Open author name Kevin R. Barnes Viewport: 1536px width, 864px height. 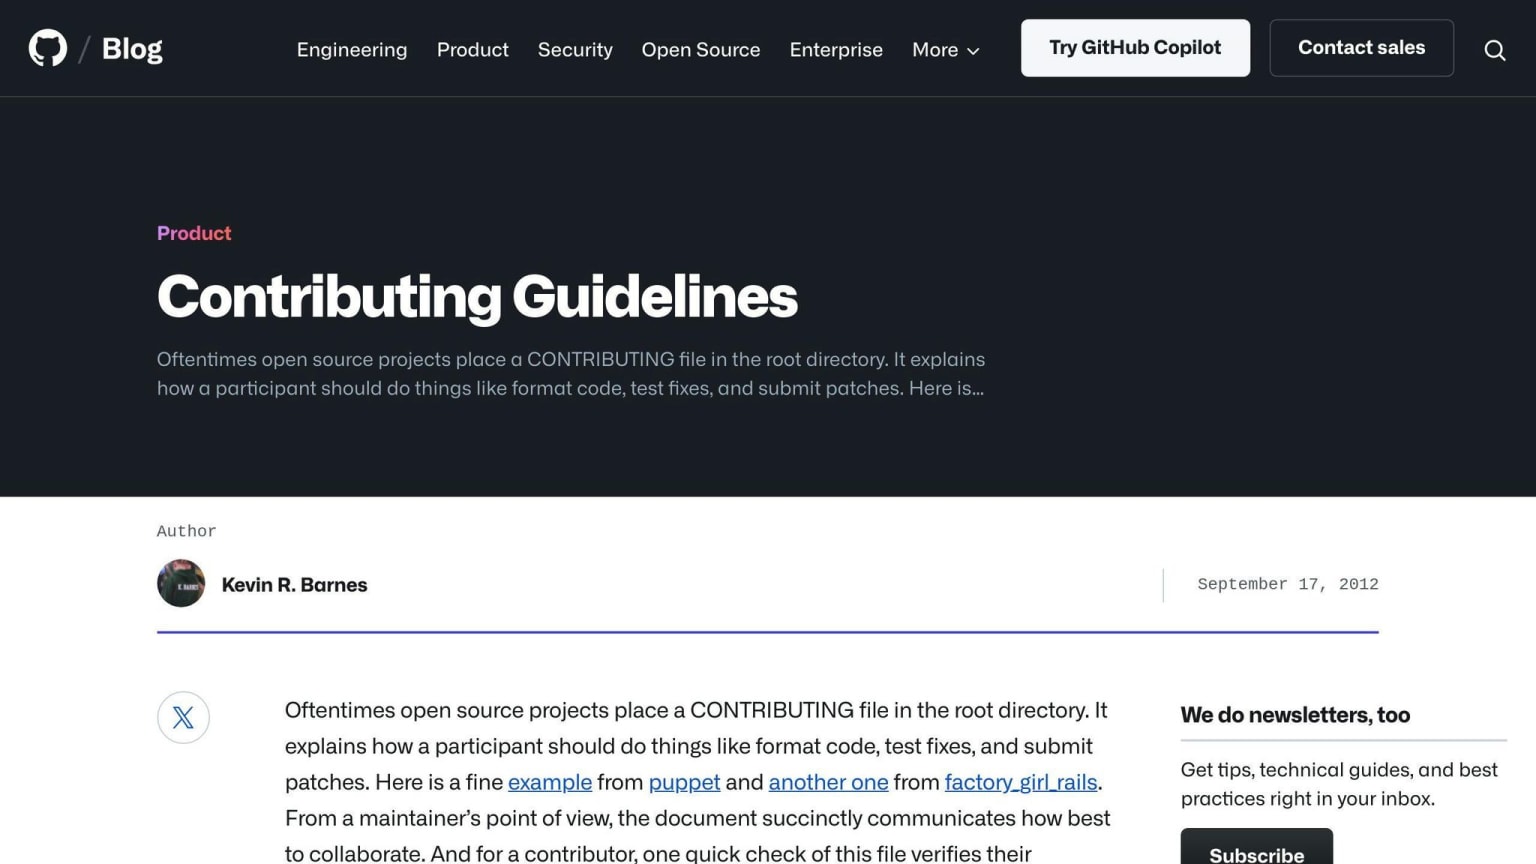click(294, 585)
